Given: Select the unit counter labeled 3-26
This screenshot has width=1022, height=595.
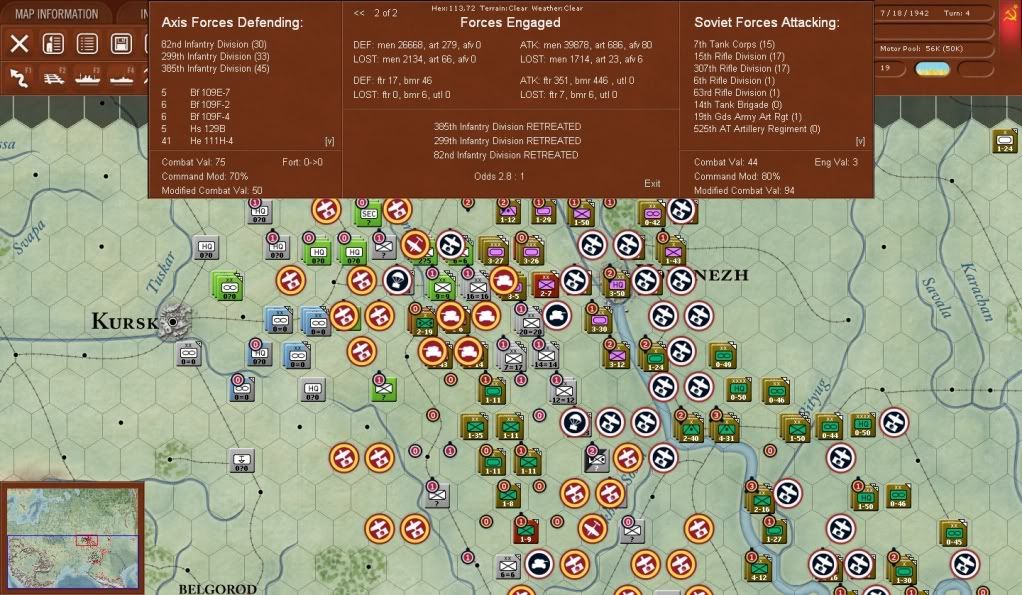Looking at the screenshot, I should click(531, 252).
